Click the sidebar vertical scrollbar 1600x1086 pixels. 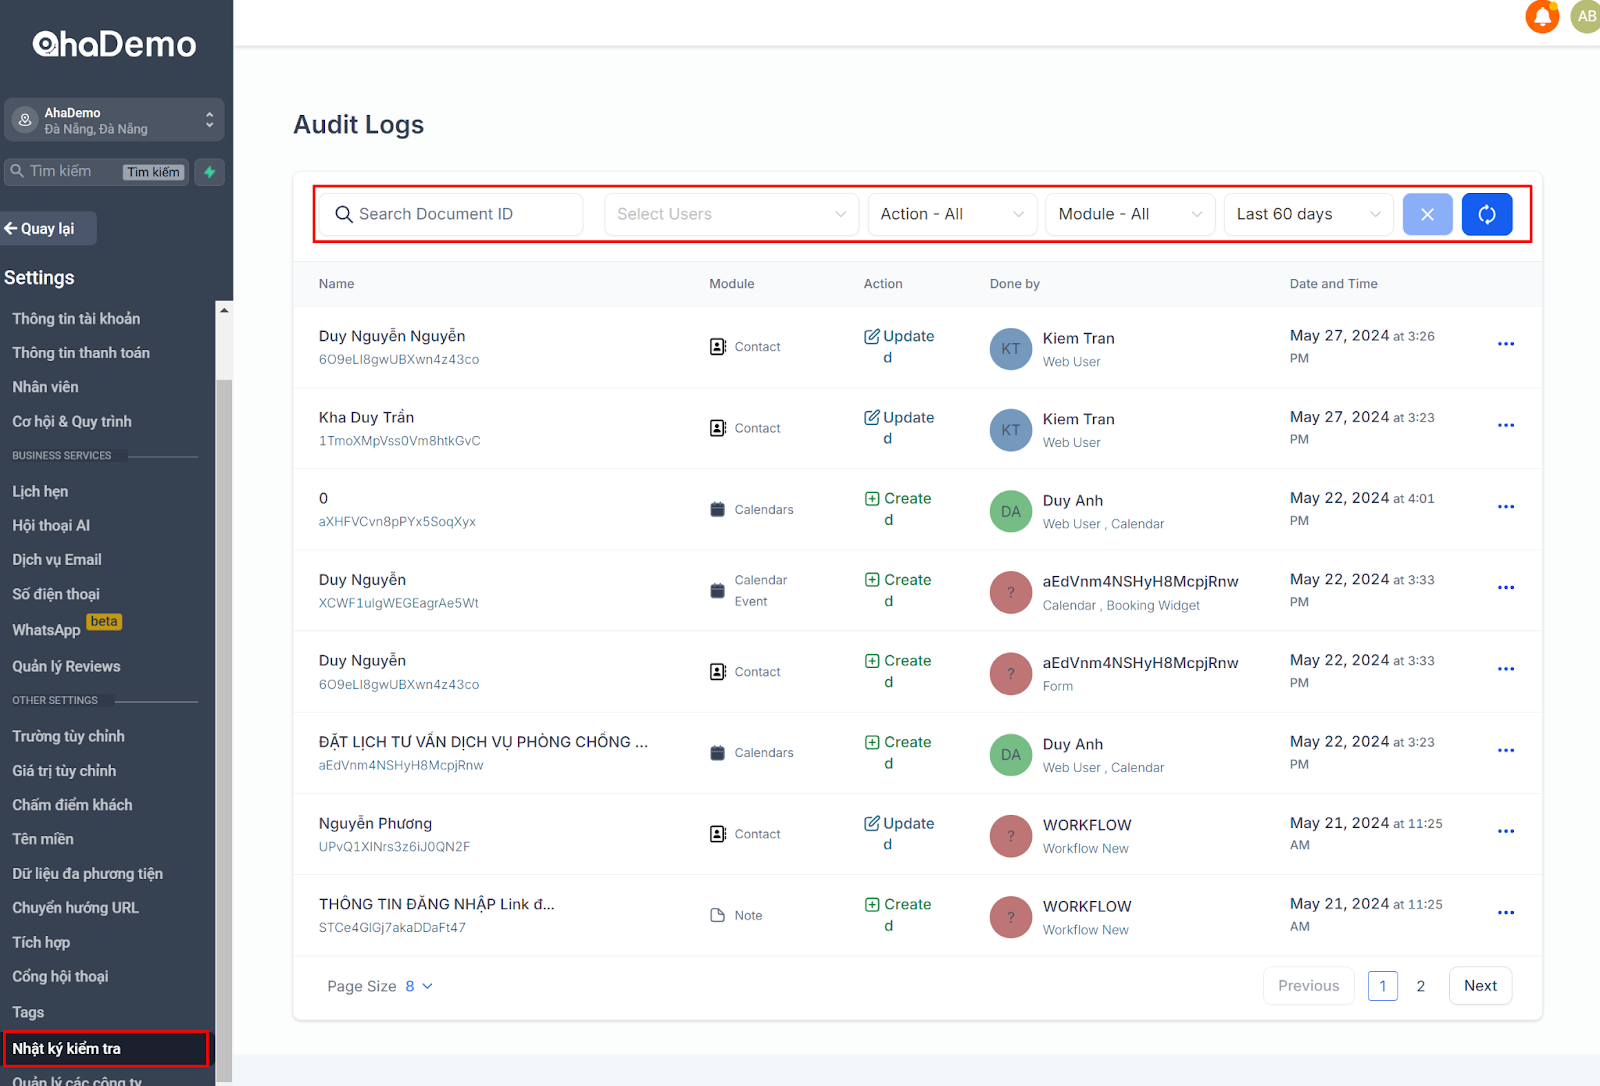(x=224, y=730)
